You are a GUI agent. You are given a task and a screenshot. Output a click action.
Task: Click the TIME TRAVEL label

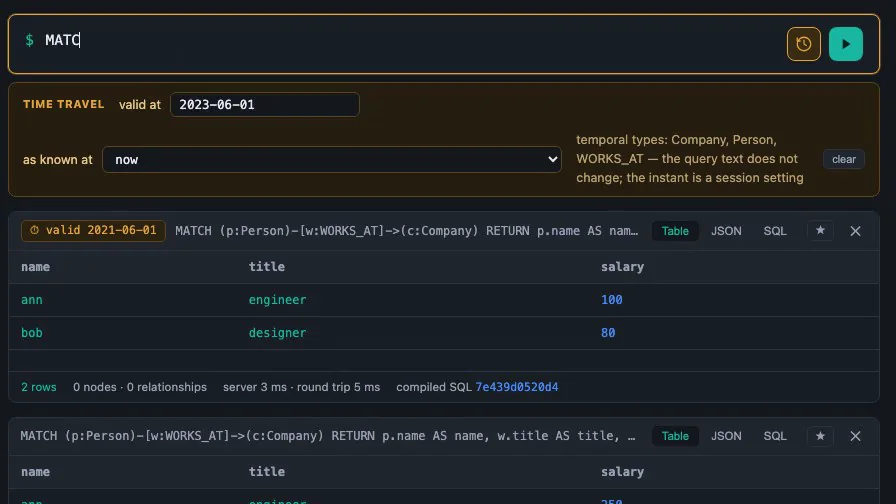pyautogui.click(x=63, y=104)
